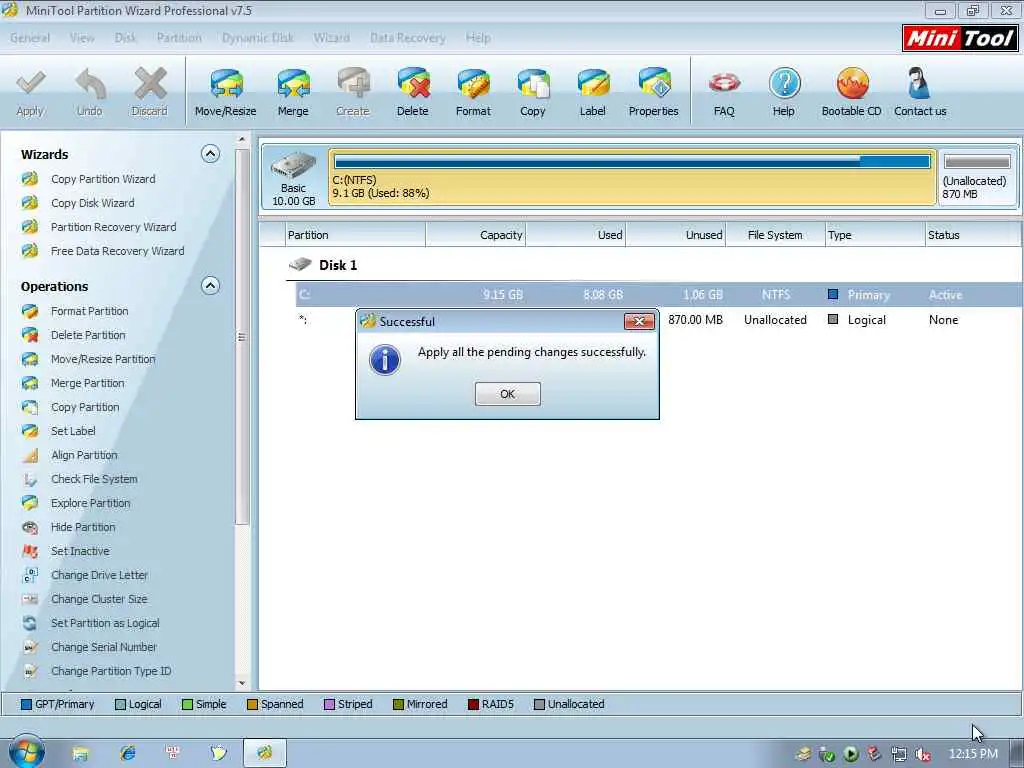Close the Successful dialog with X
1024x768 pixels.
[x=639, y=321]
